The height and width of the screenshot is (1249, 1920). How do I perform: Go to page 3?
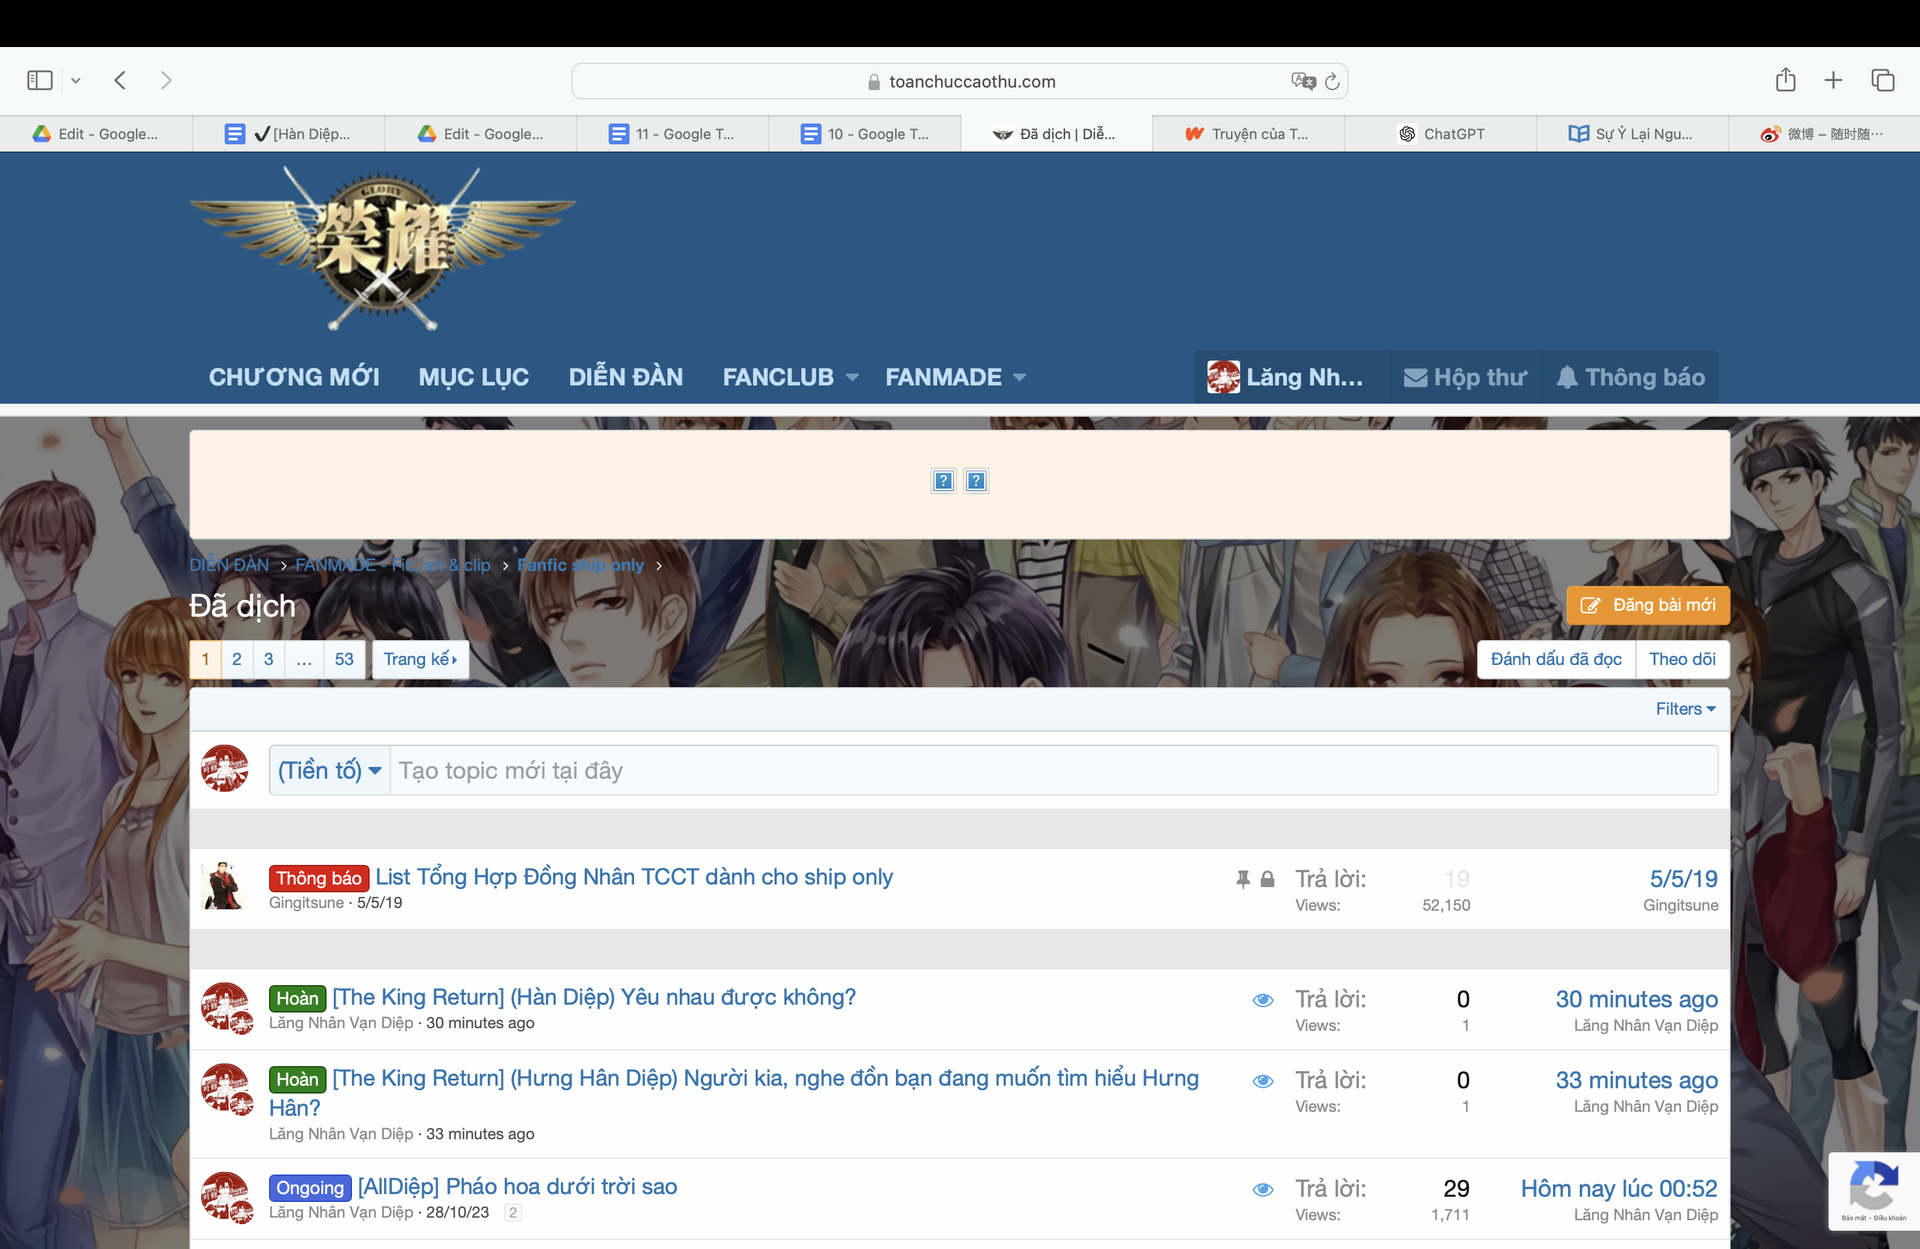coord(268,659)
